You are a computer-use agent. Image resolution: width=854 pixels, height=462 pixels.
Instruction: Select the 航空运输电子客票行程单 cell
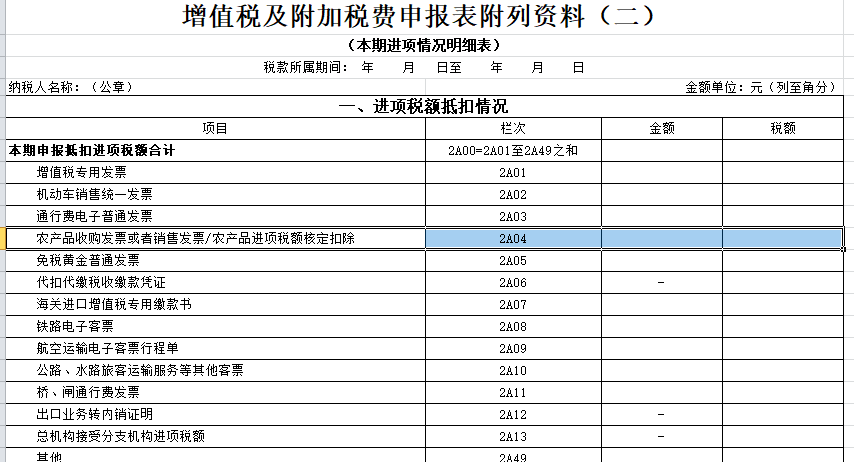[215, 349]
